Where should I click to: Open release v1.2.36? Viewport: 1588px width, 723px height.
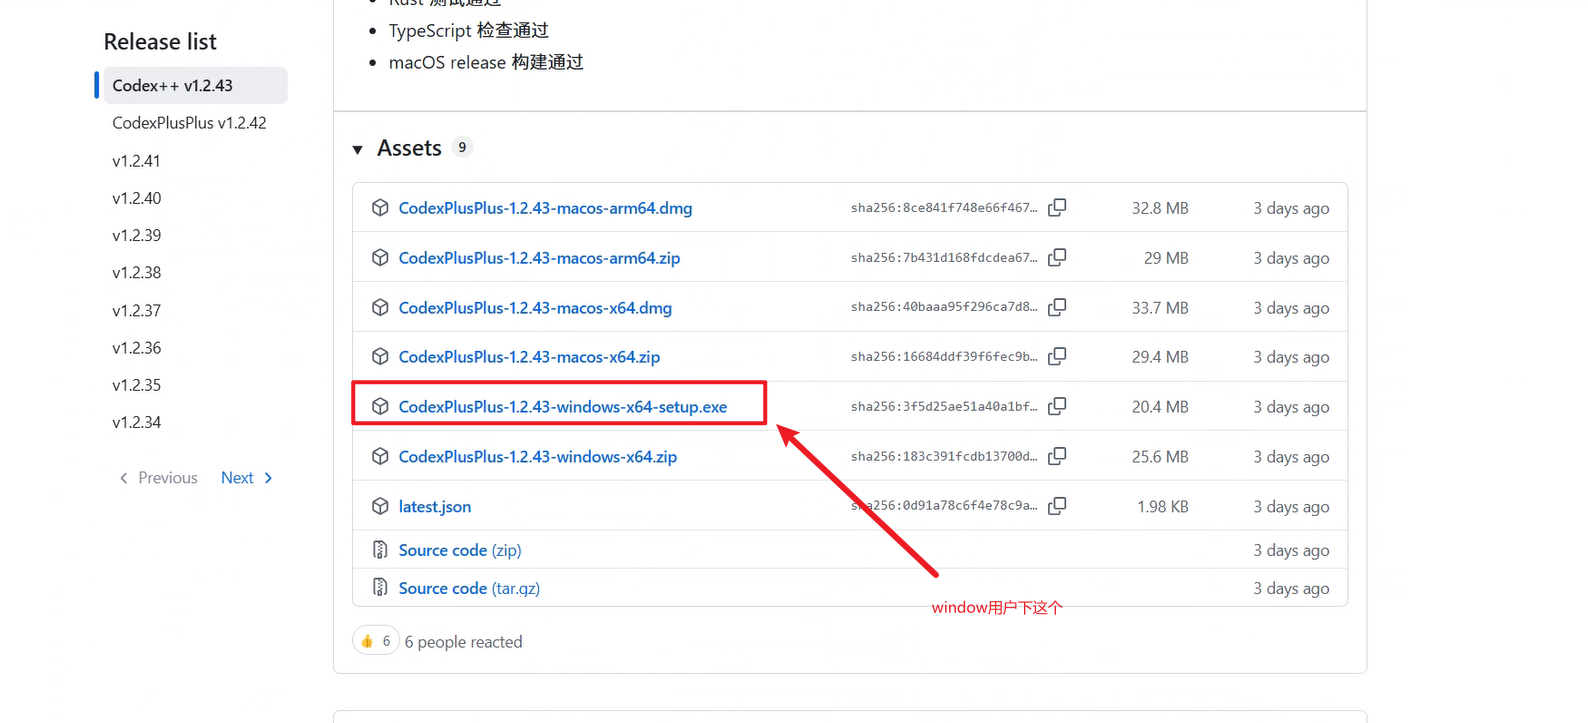(136, 348)
